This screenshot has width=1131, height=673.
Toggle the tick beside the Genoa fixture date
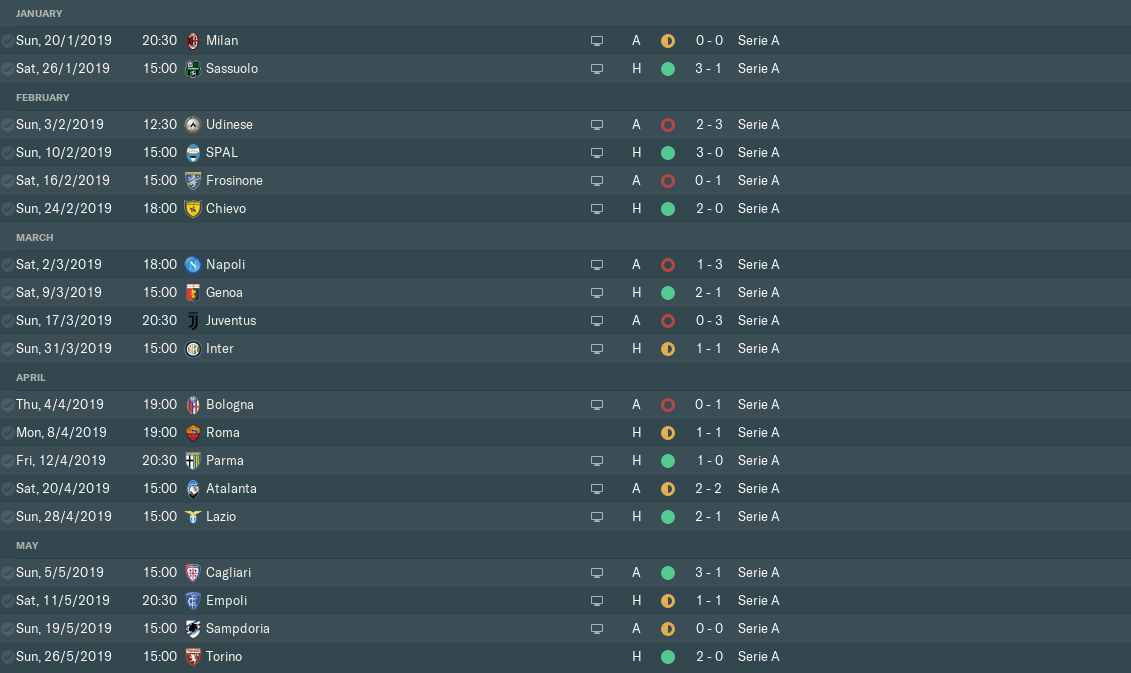[x=8, y=293]
